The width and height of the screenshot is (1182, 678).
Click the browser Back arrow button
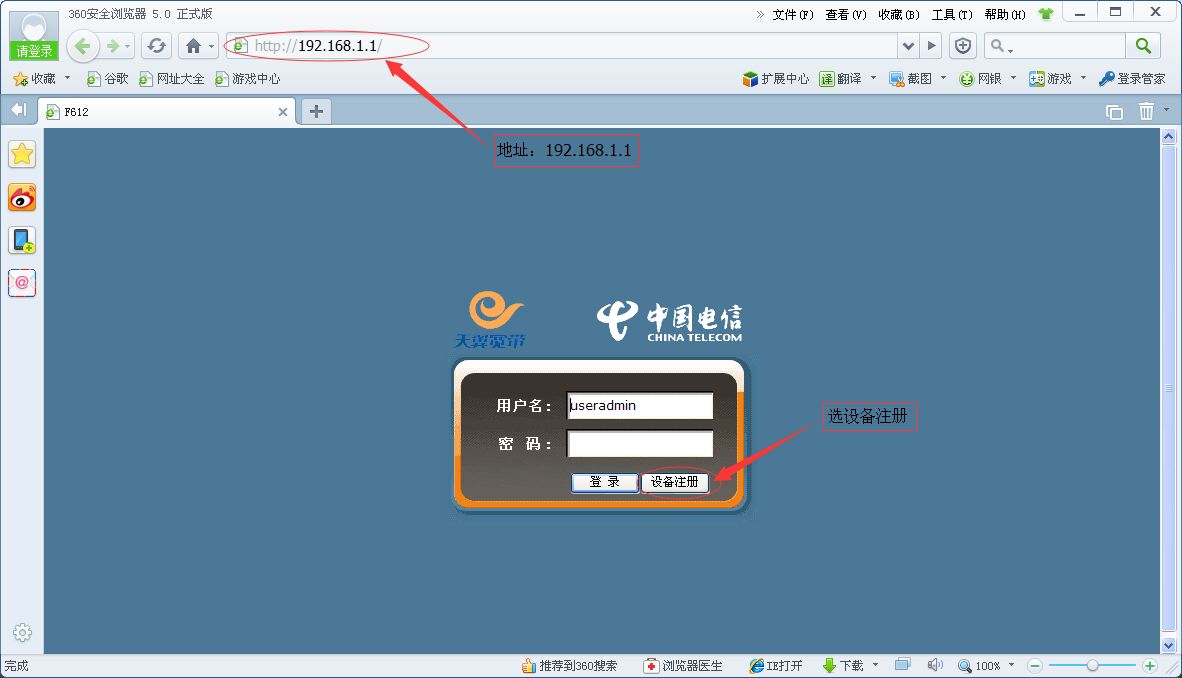point(83,46)
